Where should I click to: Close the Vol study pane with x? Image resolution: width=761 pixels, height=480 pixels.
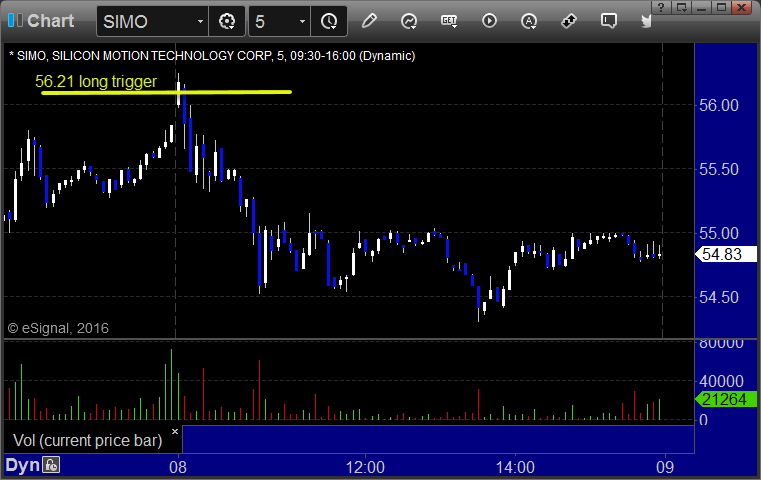175,431
